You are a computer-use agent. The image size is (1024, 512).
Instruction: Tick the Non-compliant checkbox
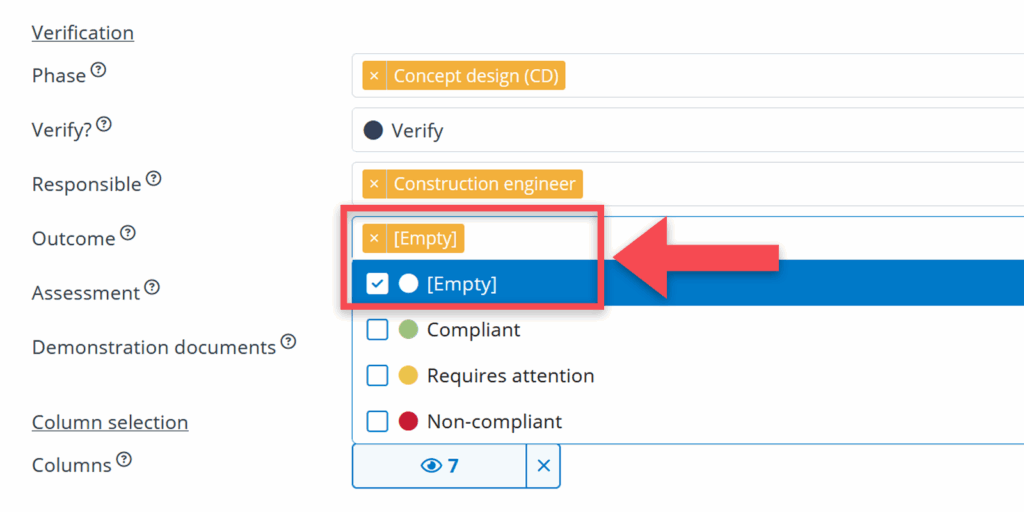tap(377, 421)
